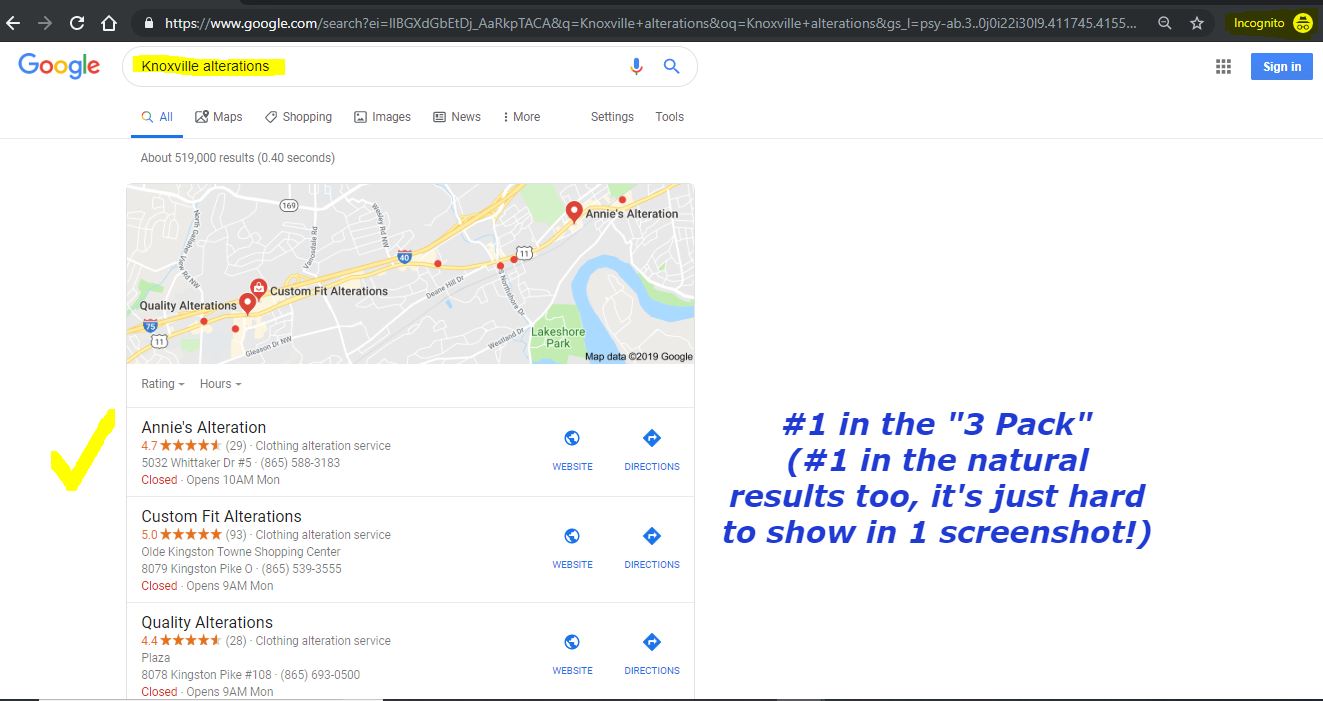Click Quality Alterations map pin

coord(247,305)
